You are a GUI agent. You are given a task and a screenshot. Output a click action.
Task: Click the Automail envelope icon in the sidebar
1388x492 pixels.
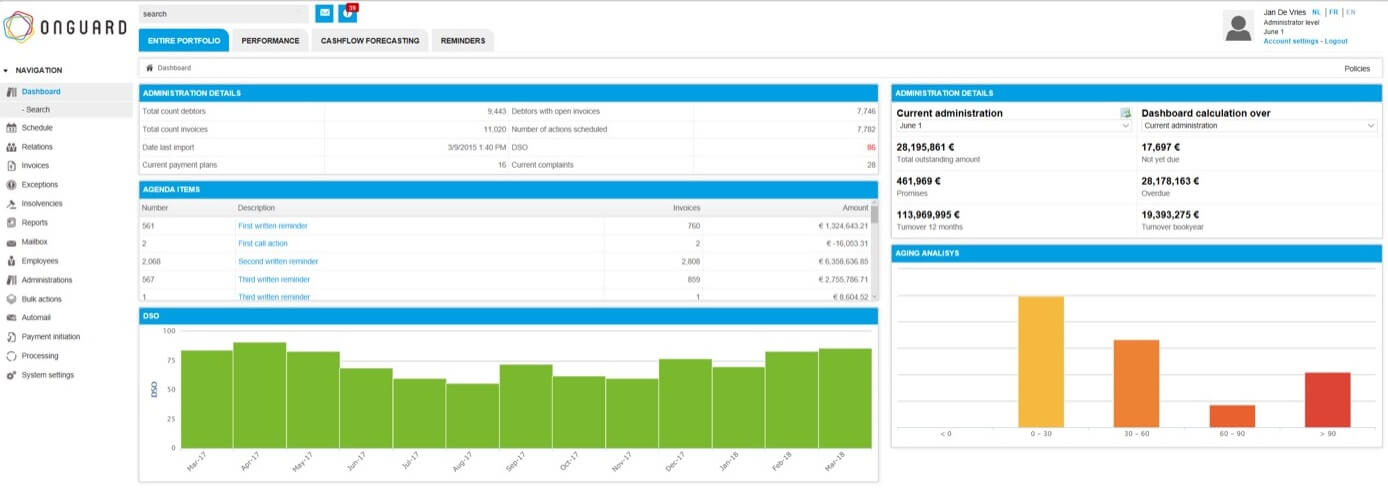[11, 318]
